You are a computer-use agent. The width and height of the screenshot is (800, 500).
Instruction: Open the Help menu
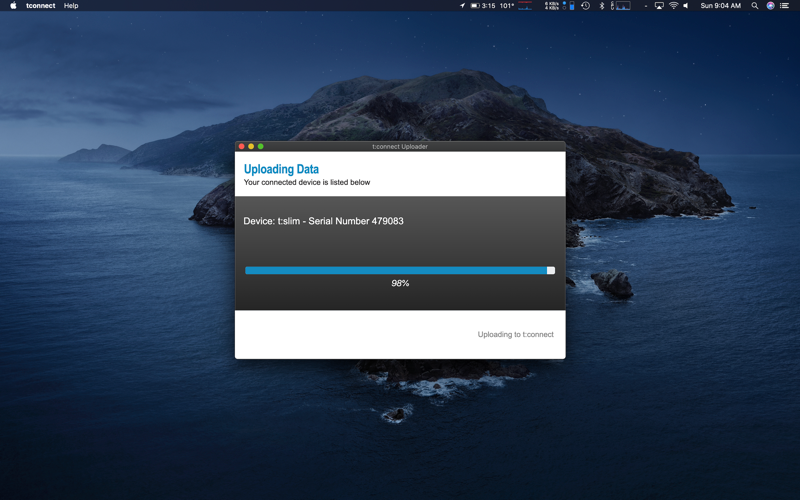71,6
